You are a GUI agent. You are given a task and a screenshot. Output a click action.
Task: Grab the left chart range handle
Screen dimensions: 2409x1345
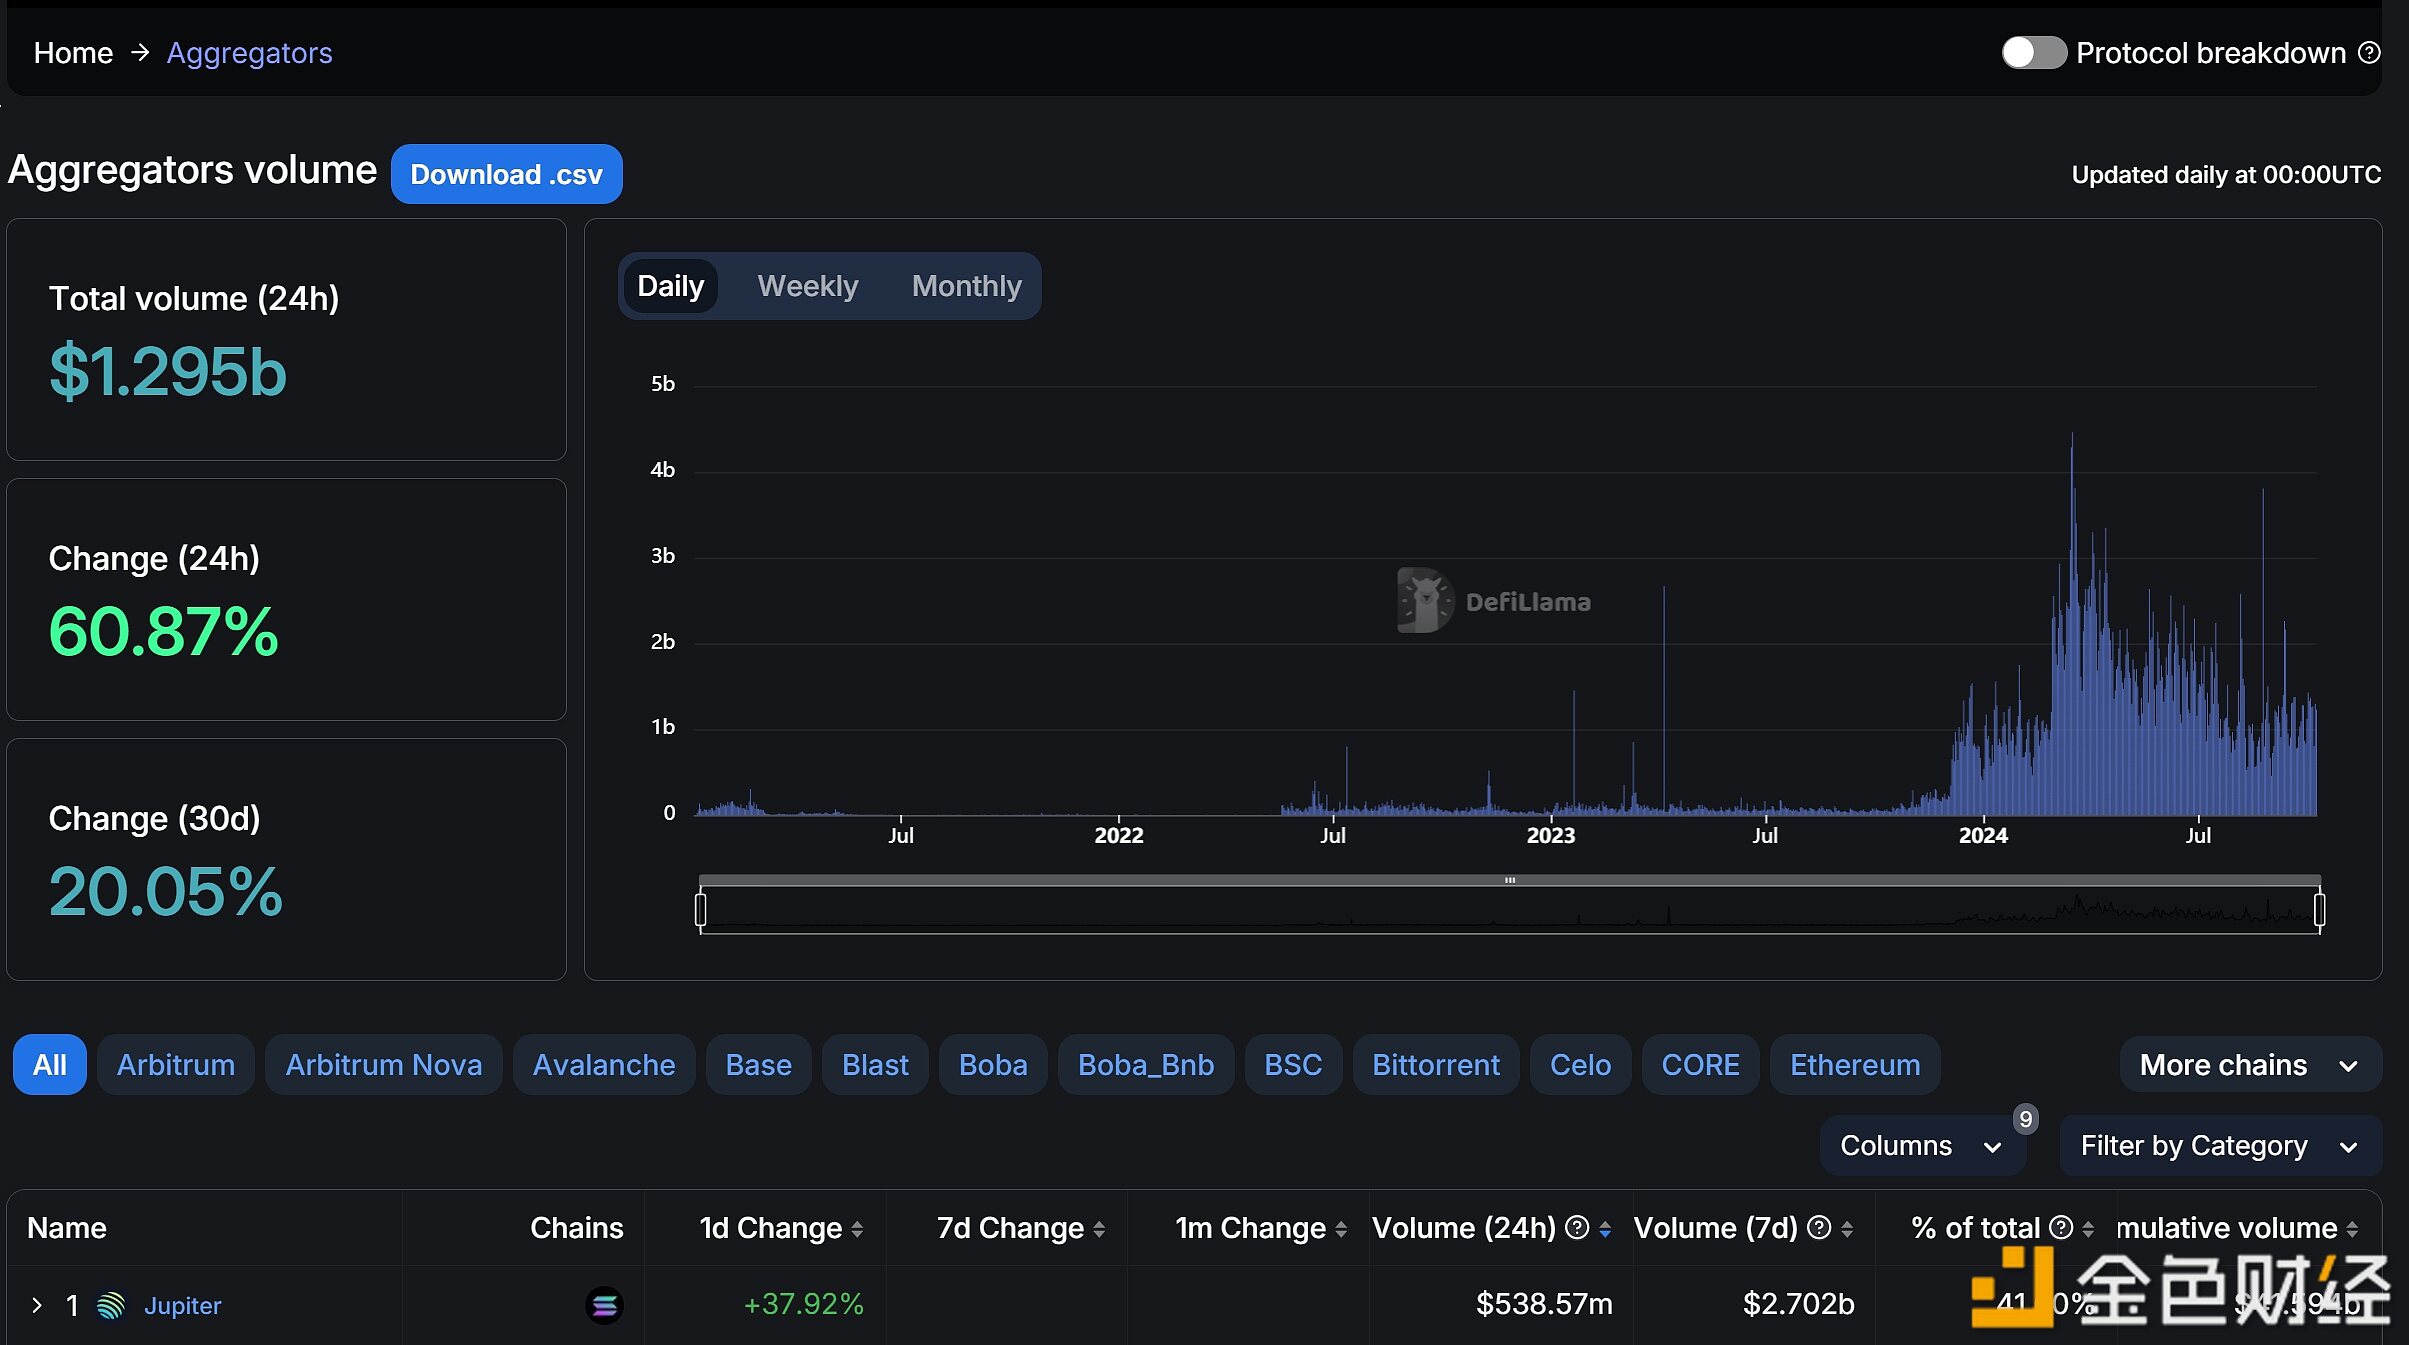700,910
